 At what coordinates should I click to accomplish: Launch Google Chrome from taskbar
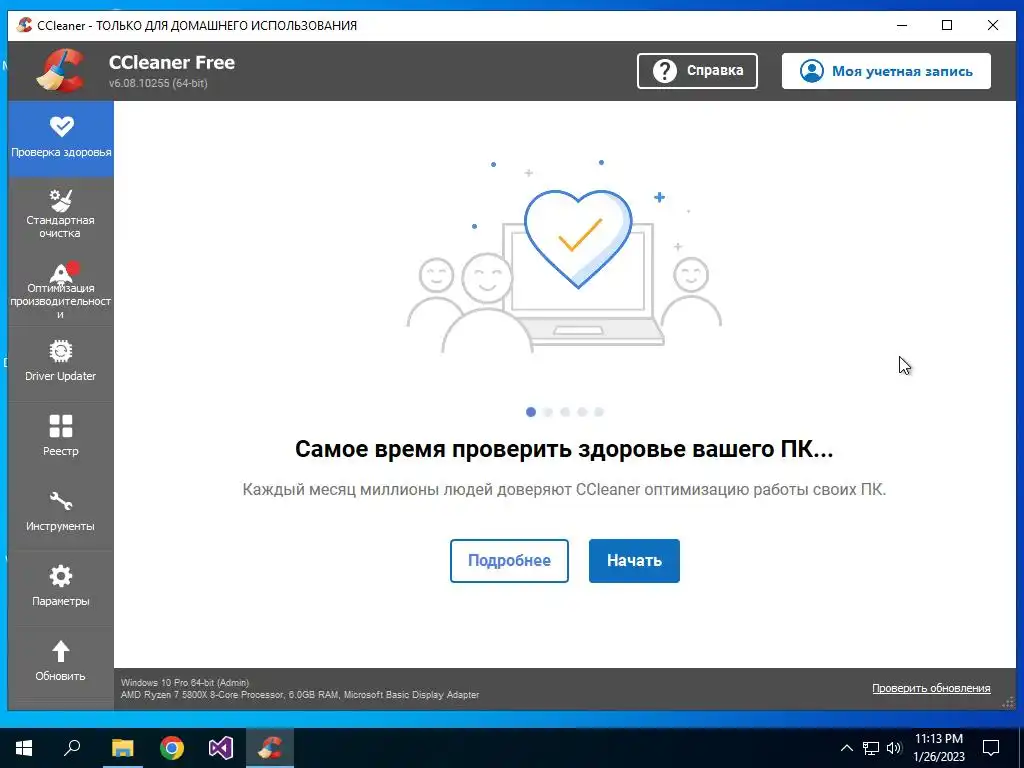pos(172,748)
